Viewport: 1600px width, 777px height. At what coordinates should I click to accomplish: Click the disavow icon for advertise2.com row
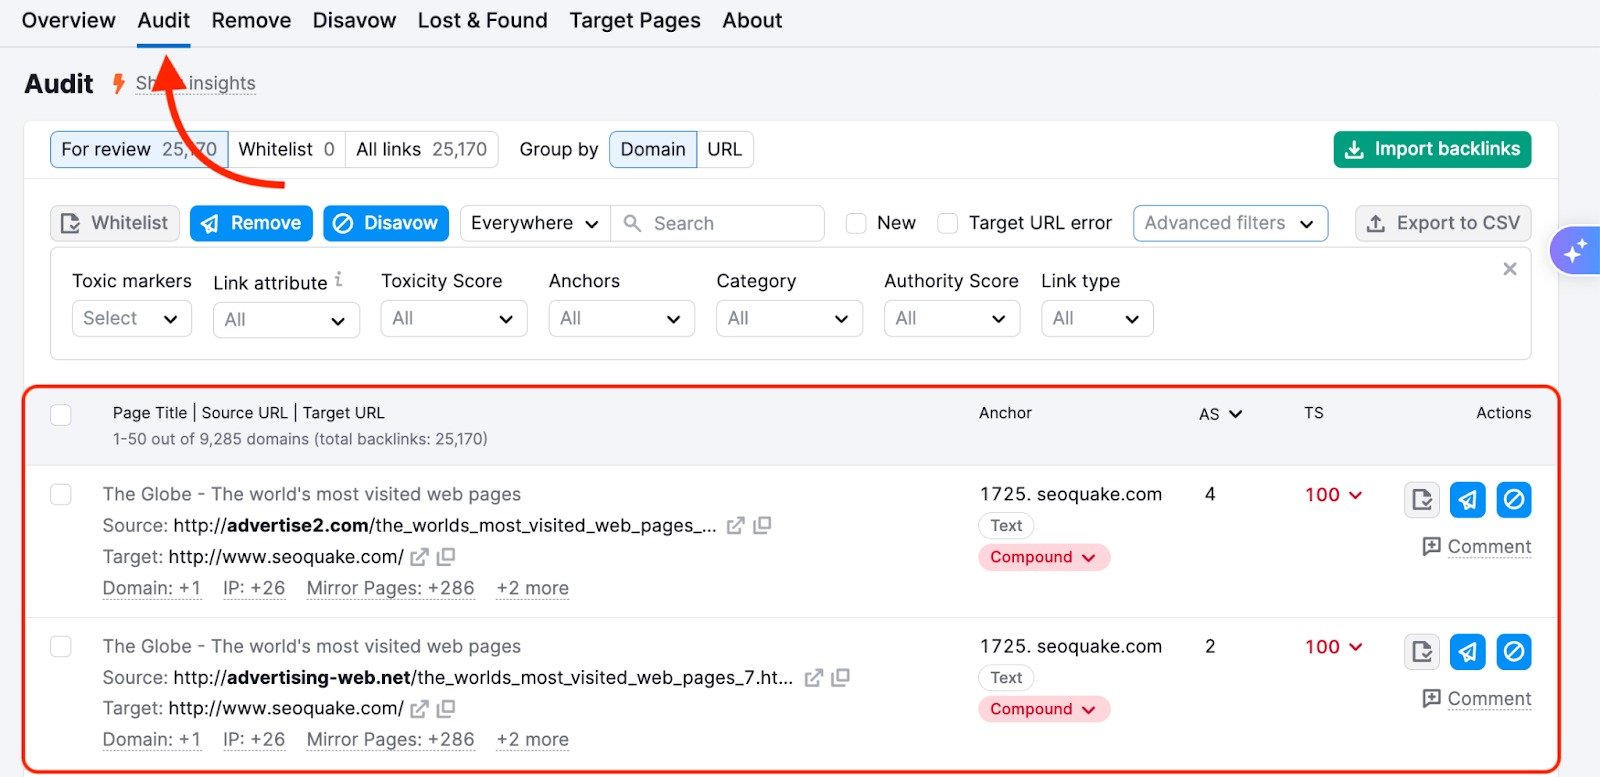coord(1513,499)
